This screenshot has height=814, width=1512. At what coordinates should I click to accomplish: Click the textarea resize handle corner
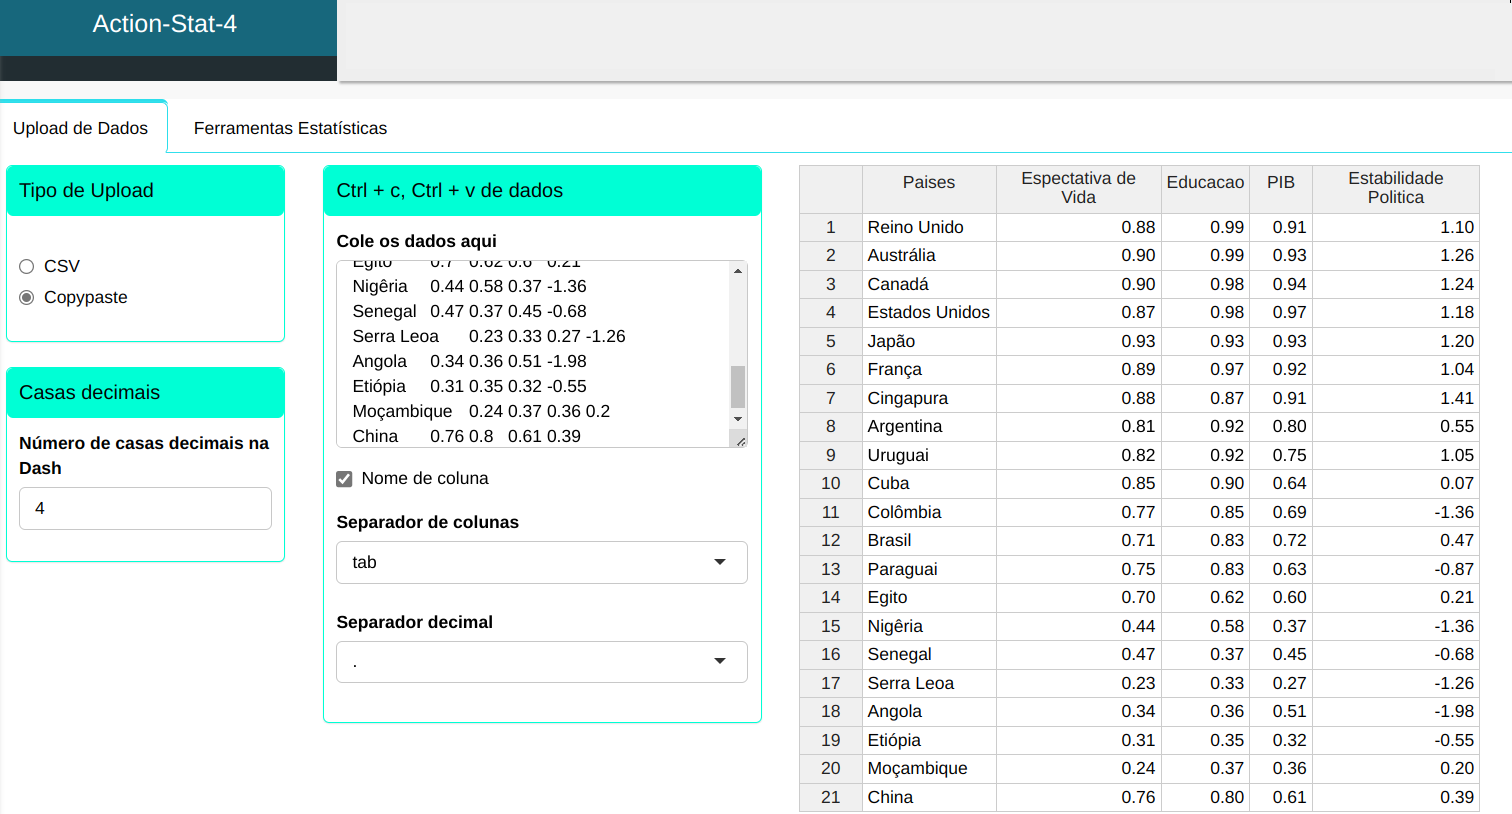(740, 441)
